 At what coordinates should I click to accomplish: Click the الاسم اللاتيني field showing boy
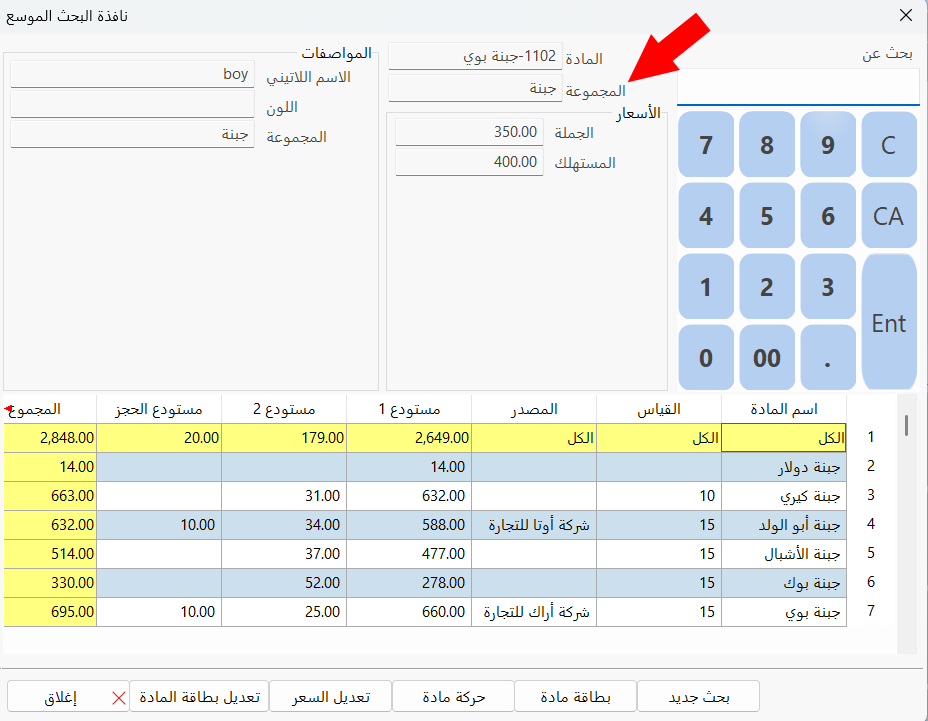(130, 75)
